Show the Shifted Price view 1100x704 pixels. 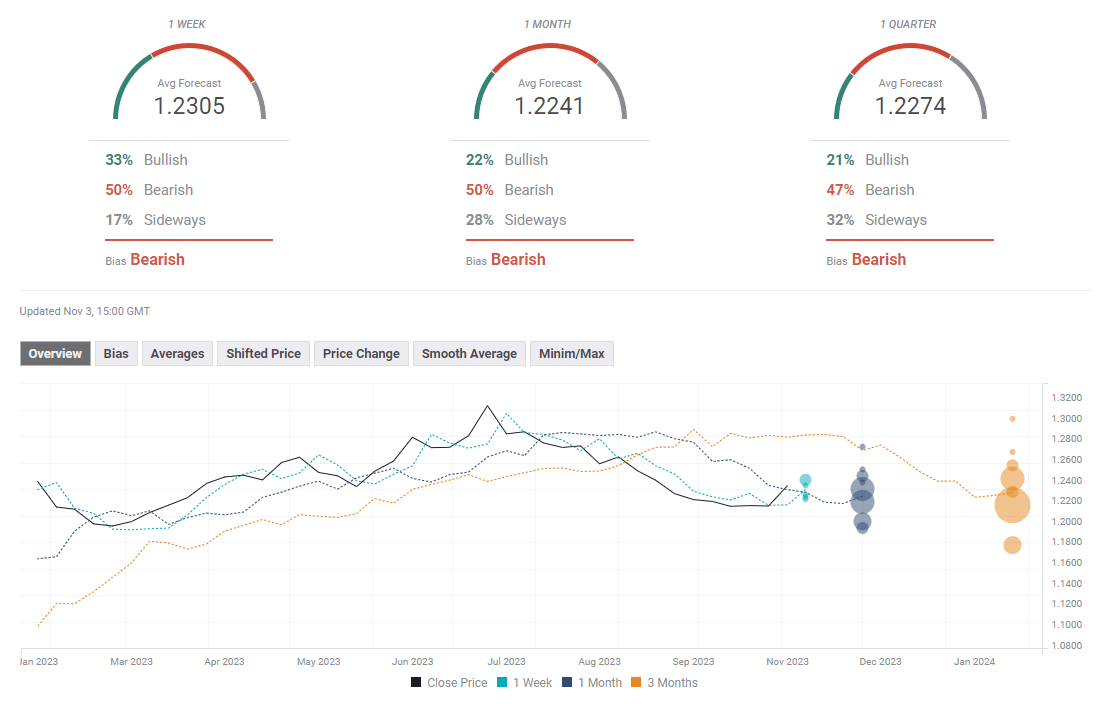click(263, 353)
